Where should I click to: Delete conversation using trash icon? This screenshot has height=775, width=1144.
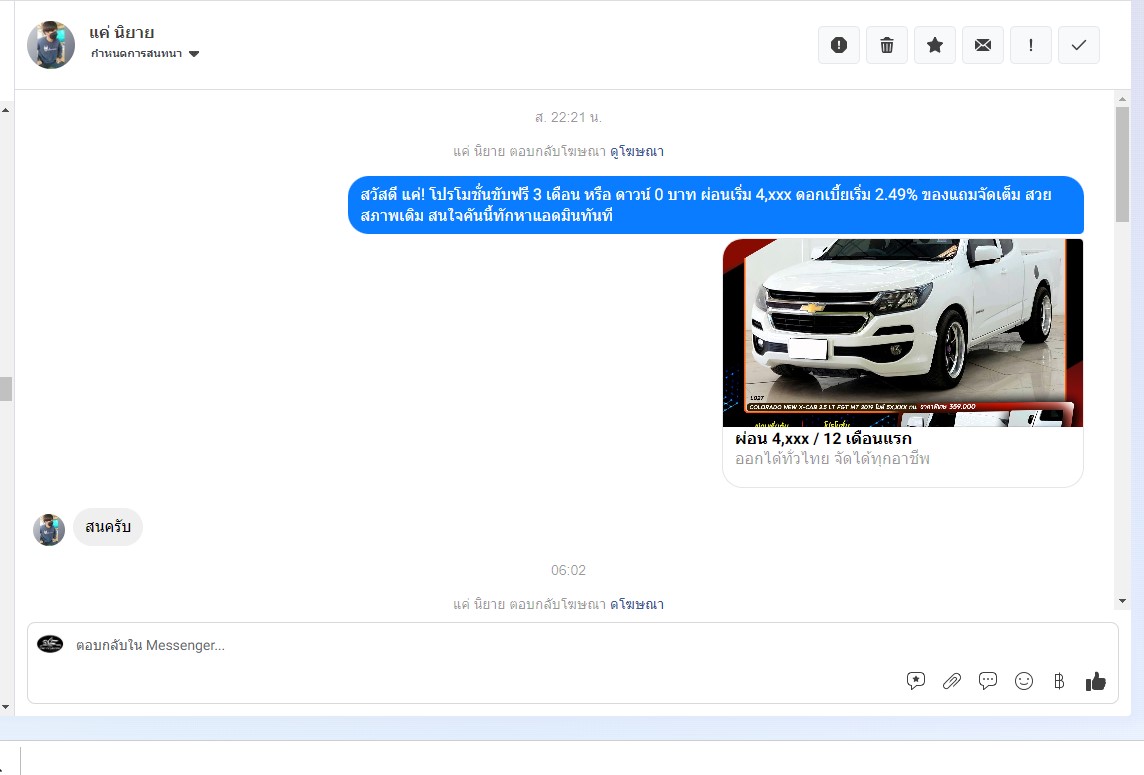pyautogui.click(x=886, y=45)
